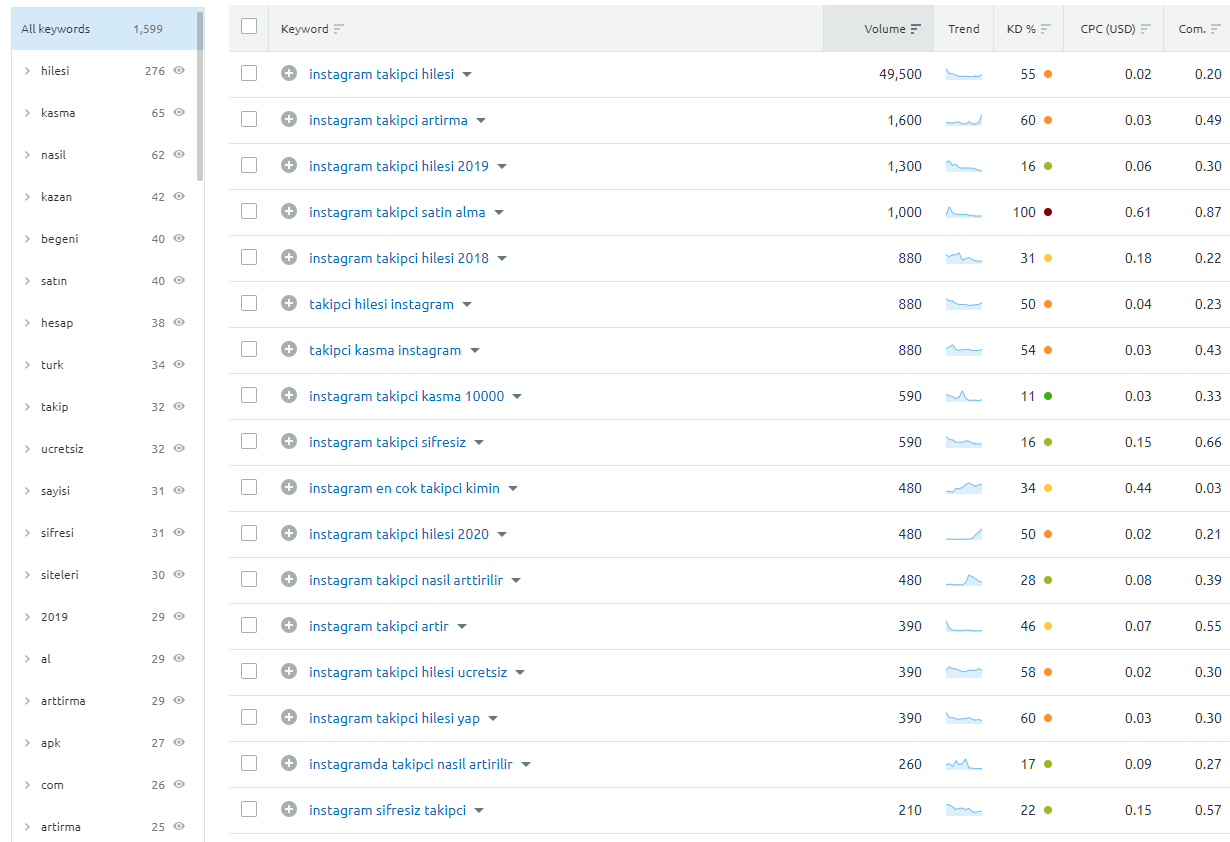This screenshot has height=842, width=1230.
Task: Add 'instagram takipci hilesi 2018' using plus icon
Action: tap(289, 258)
